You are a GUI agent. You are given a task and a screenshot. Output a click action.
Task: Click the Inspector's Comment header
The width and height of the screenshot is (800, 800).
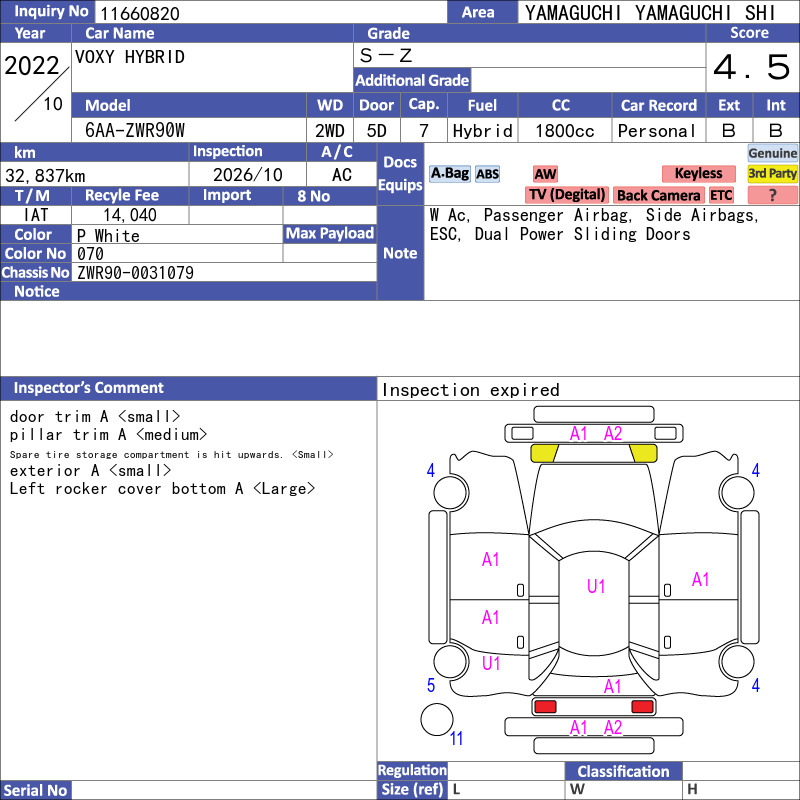pos(188,388)
